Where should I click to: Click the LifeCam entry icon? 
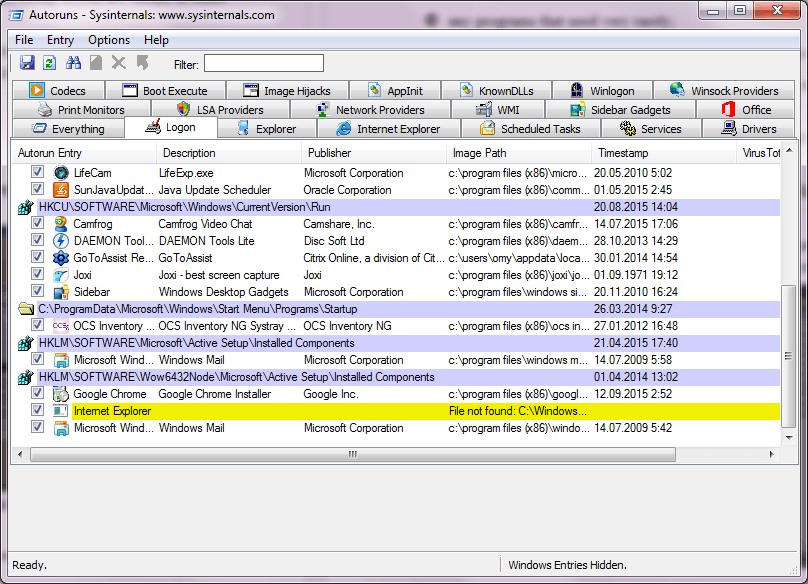click(x=61, y=173)
